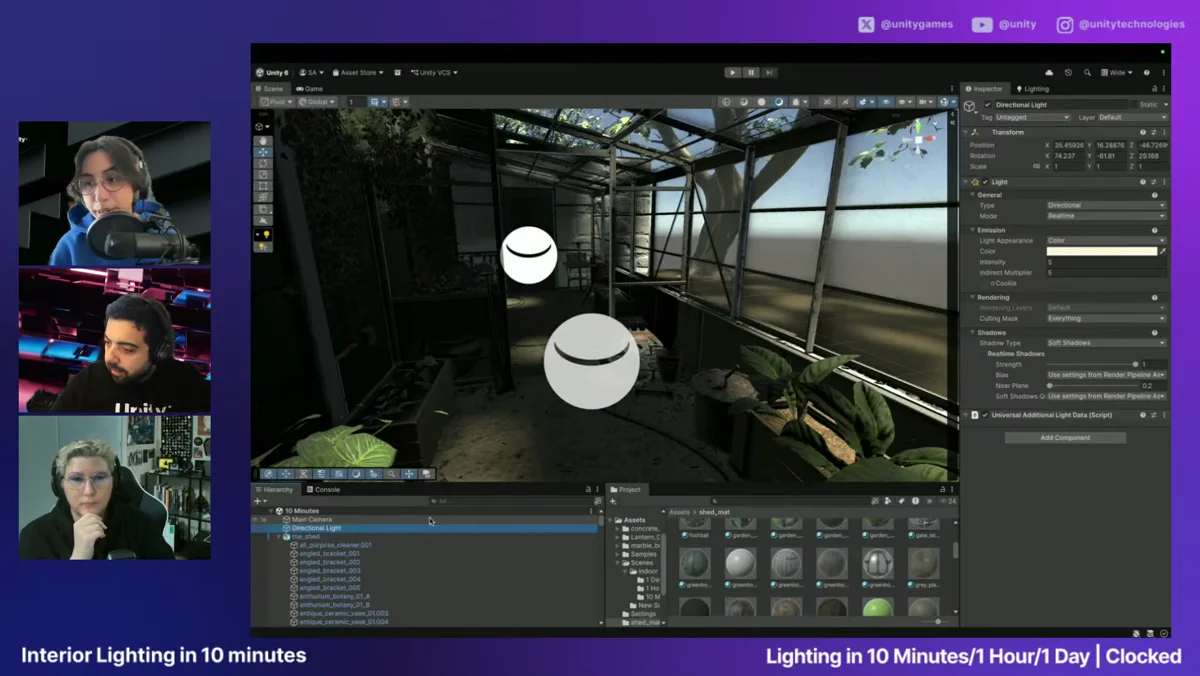This screenshot has height=676, width=1200.
Task: Switch to the Lighting tab
Action: click(1032, 89)
